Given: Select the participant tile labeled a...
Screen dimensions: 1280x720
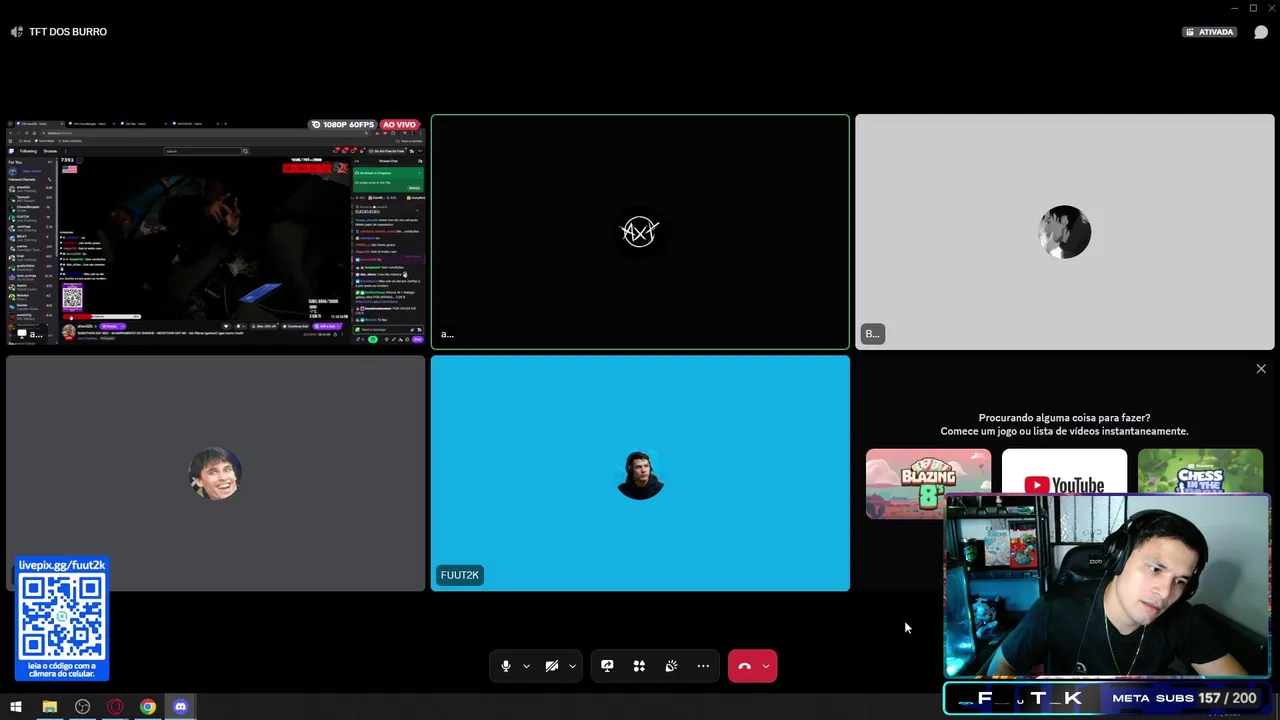Looking at the screenshot, I should [640, 232].
